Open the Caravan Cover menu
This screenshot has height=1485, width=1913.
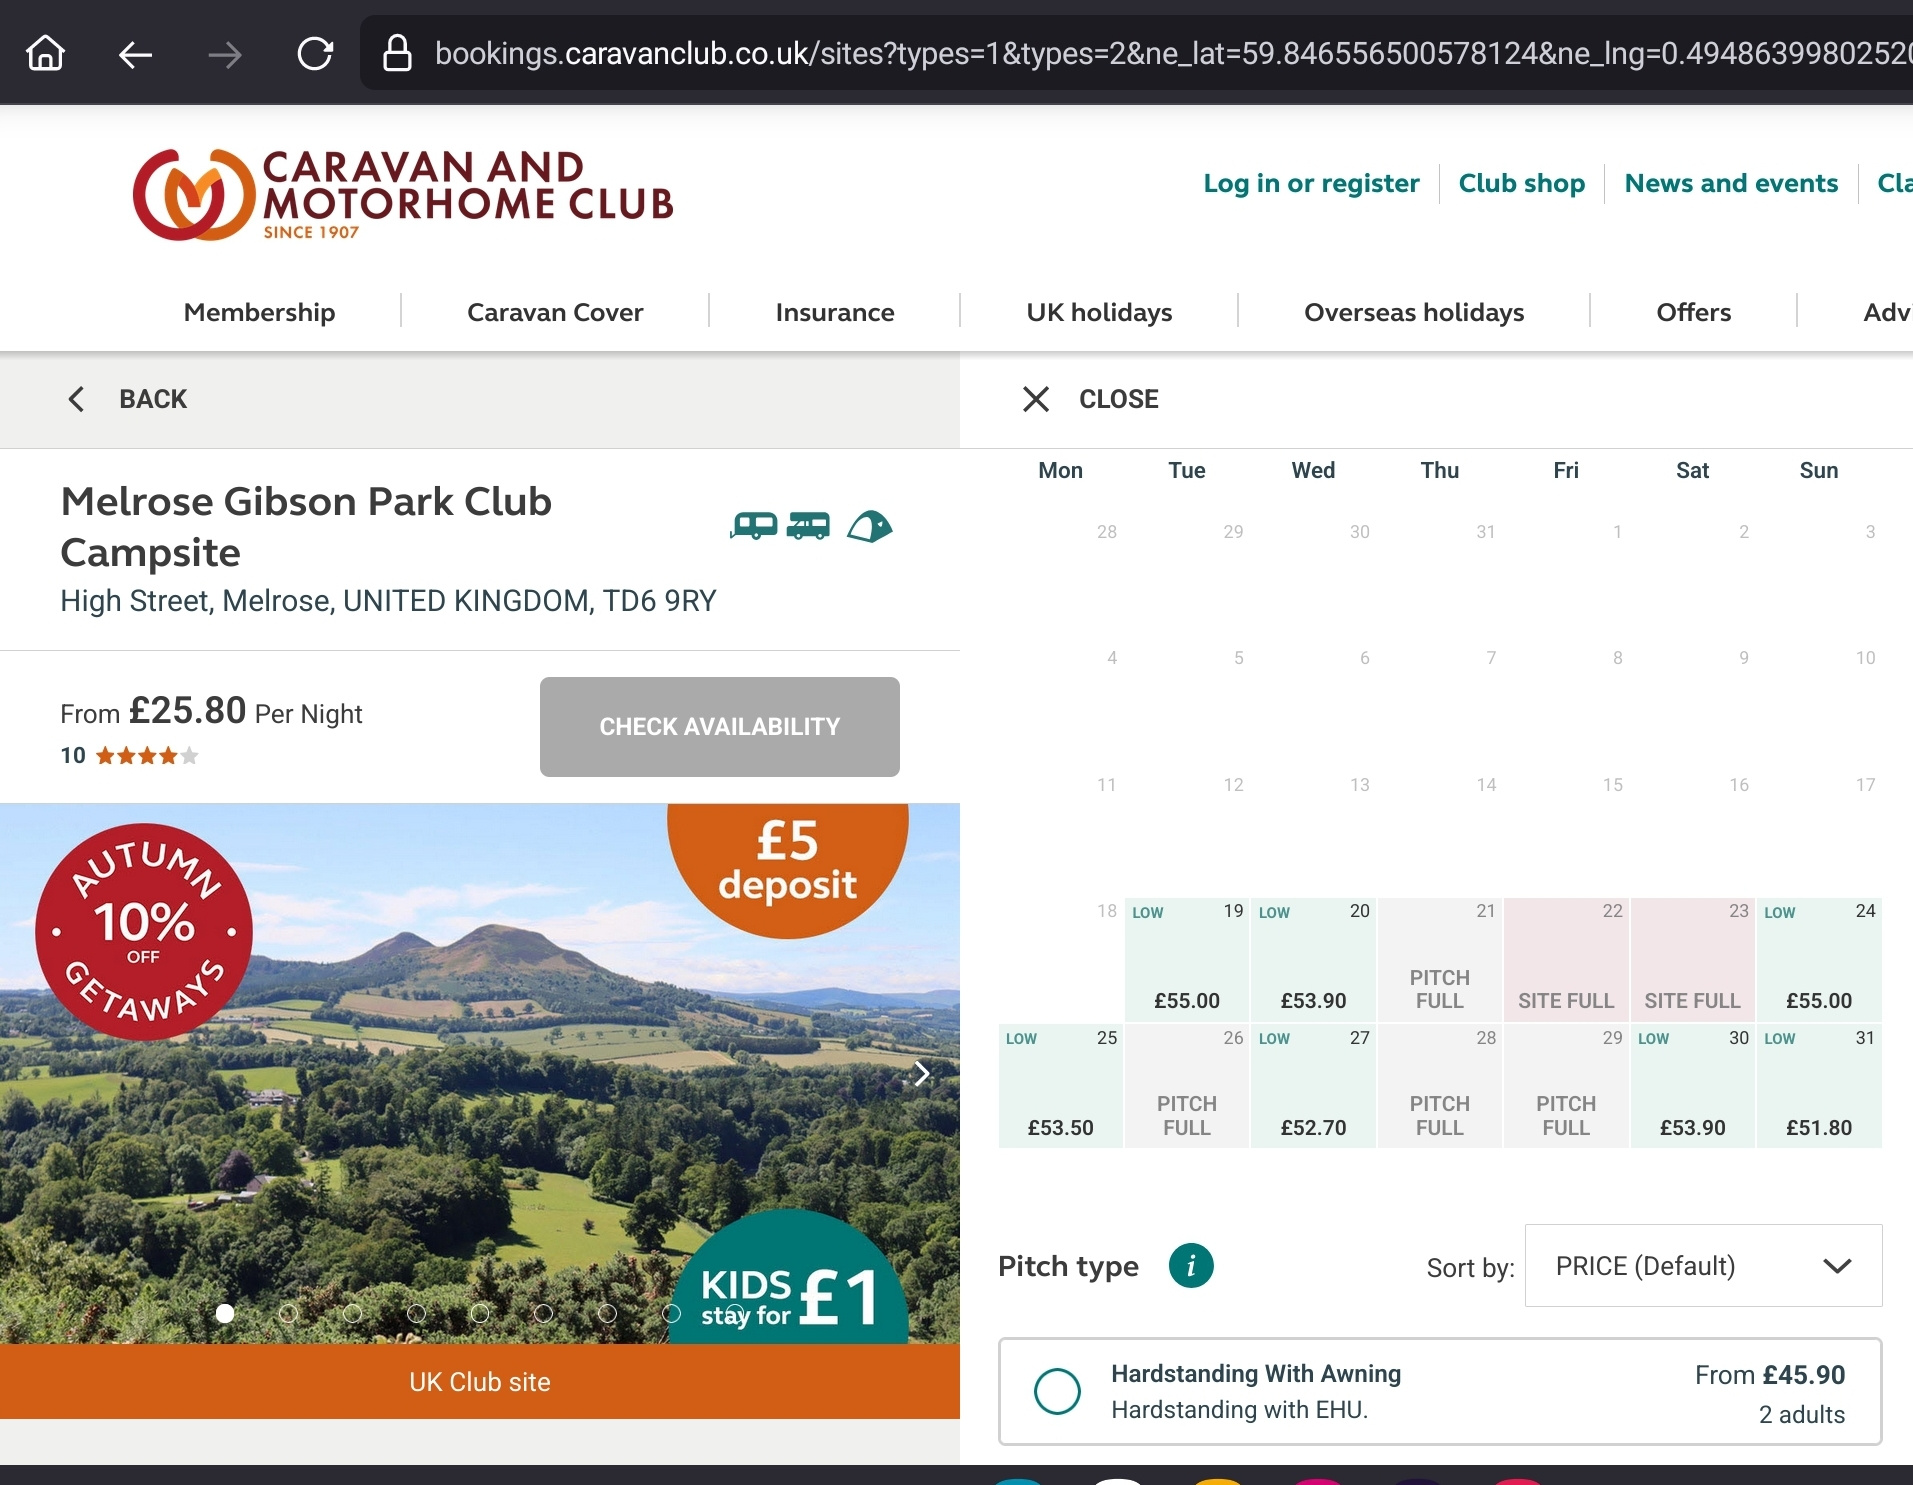tap(555, 312)
